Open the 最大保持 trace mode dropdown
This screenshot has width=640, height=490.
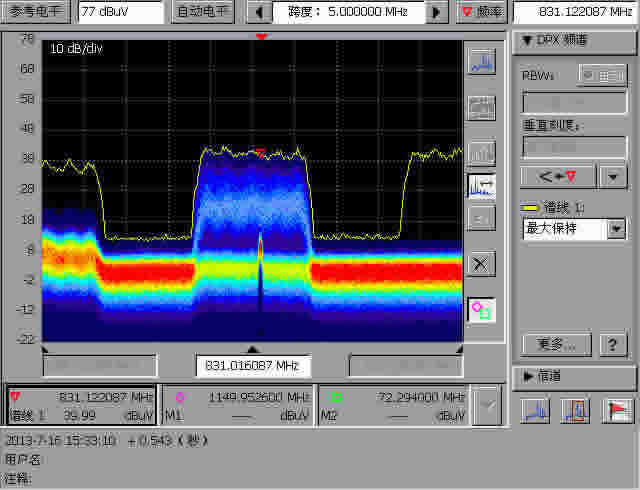616,229
